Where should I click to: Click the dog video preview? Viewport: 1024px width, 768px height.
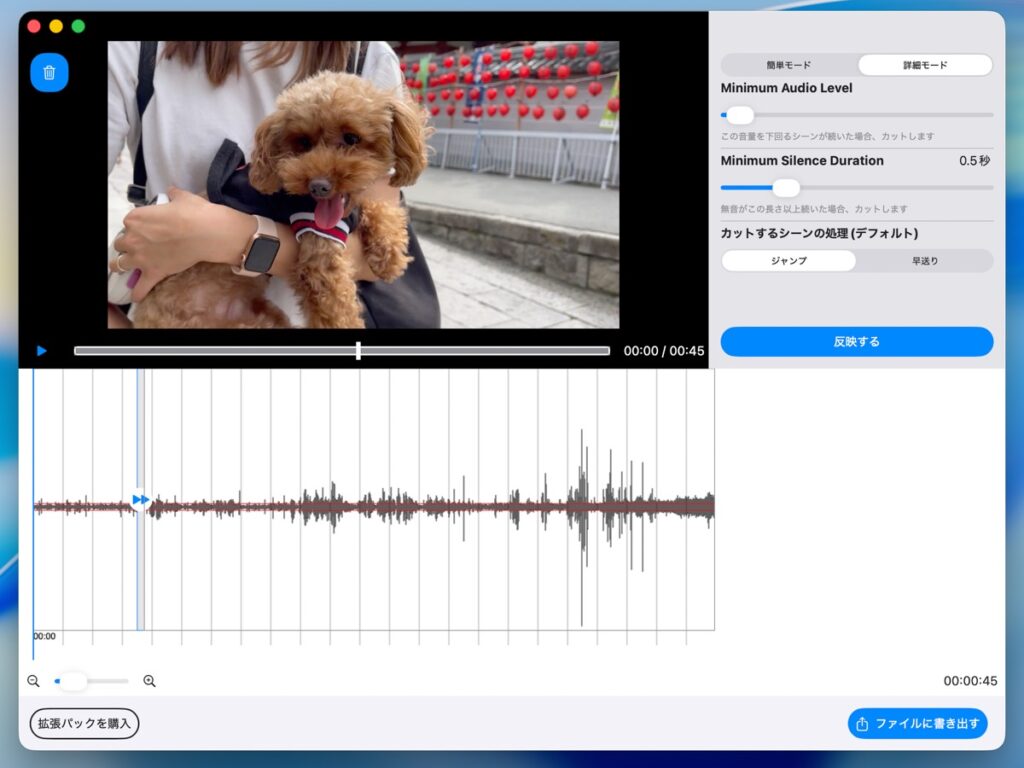(x=363, y=185)
